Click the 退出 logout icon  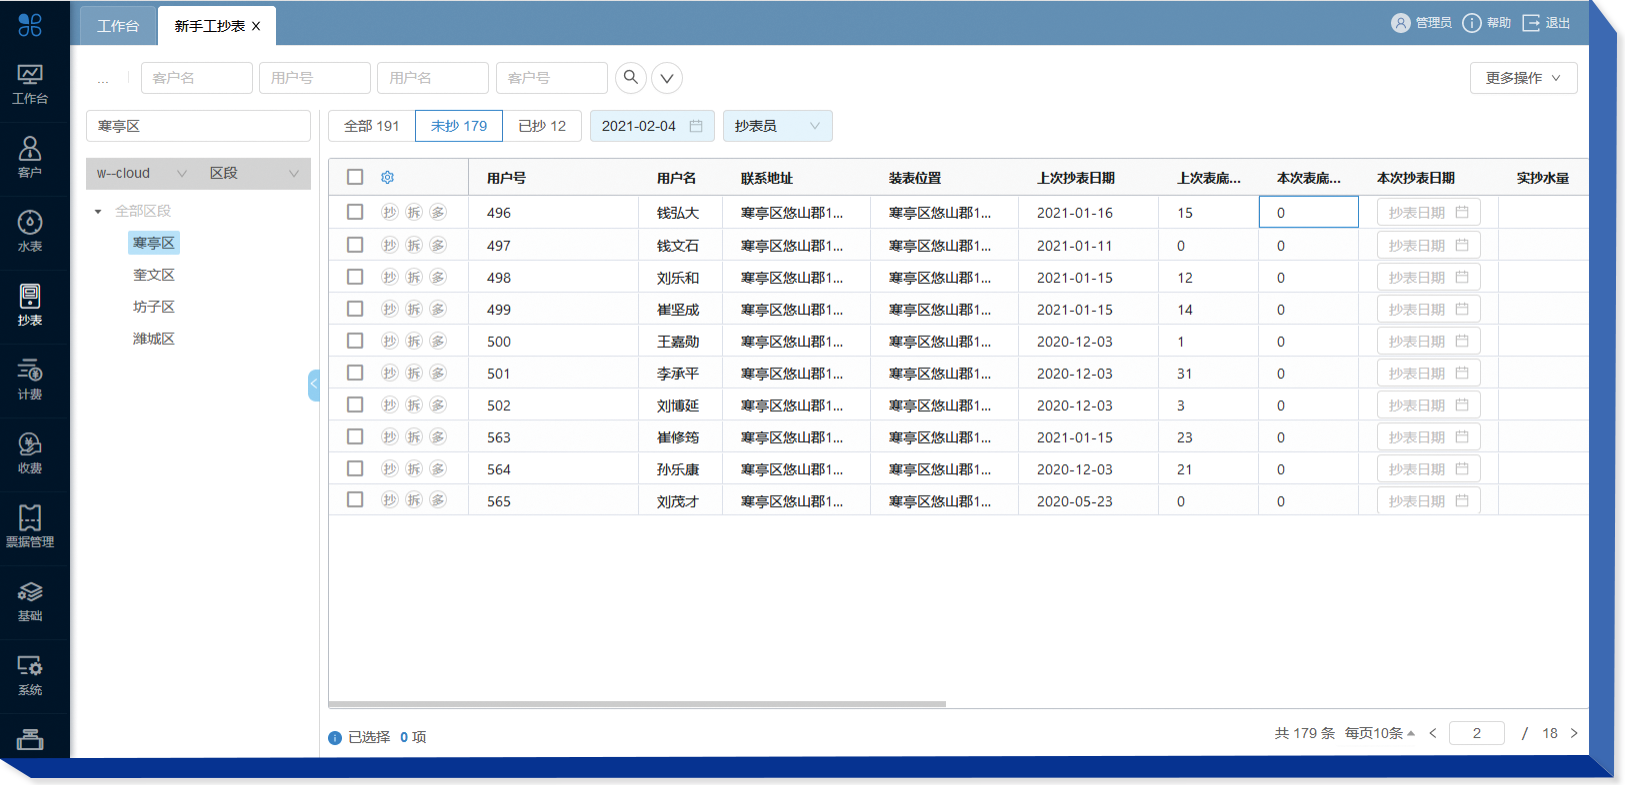pyautogui.click(x=1531, y=23)
